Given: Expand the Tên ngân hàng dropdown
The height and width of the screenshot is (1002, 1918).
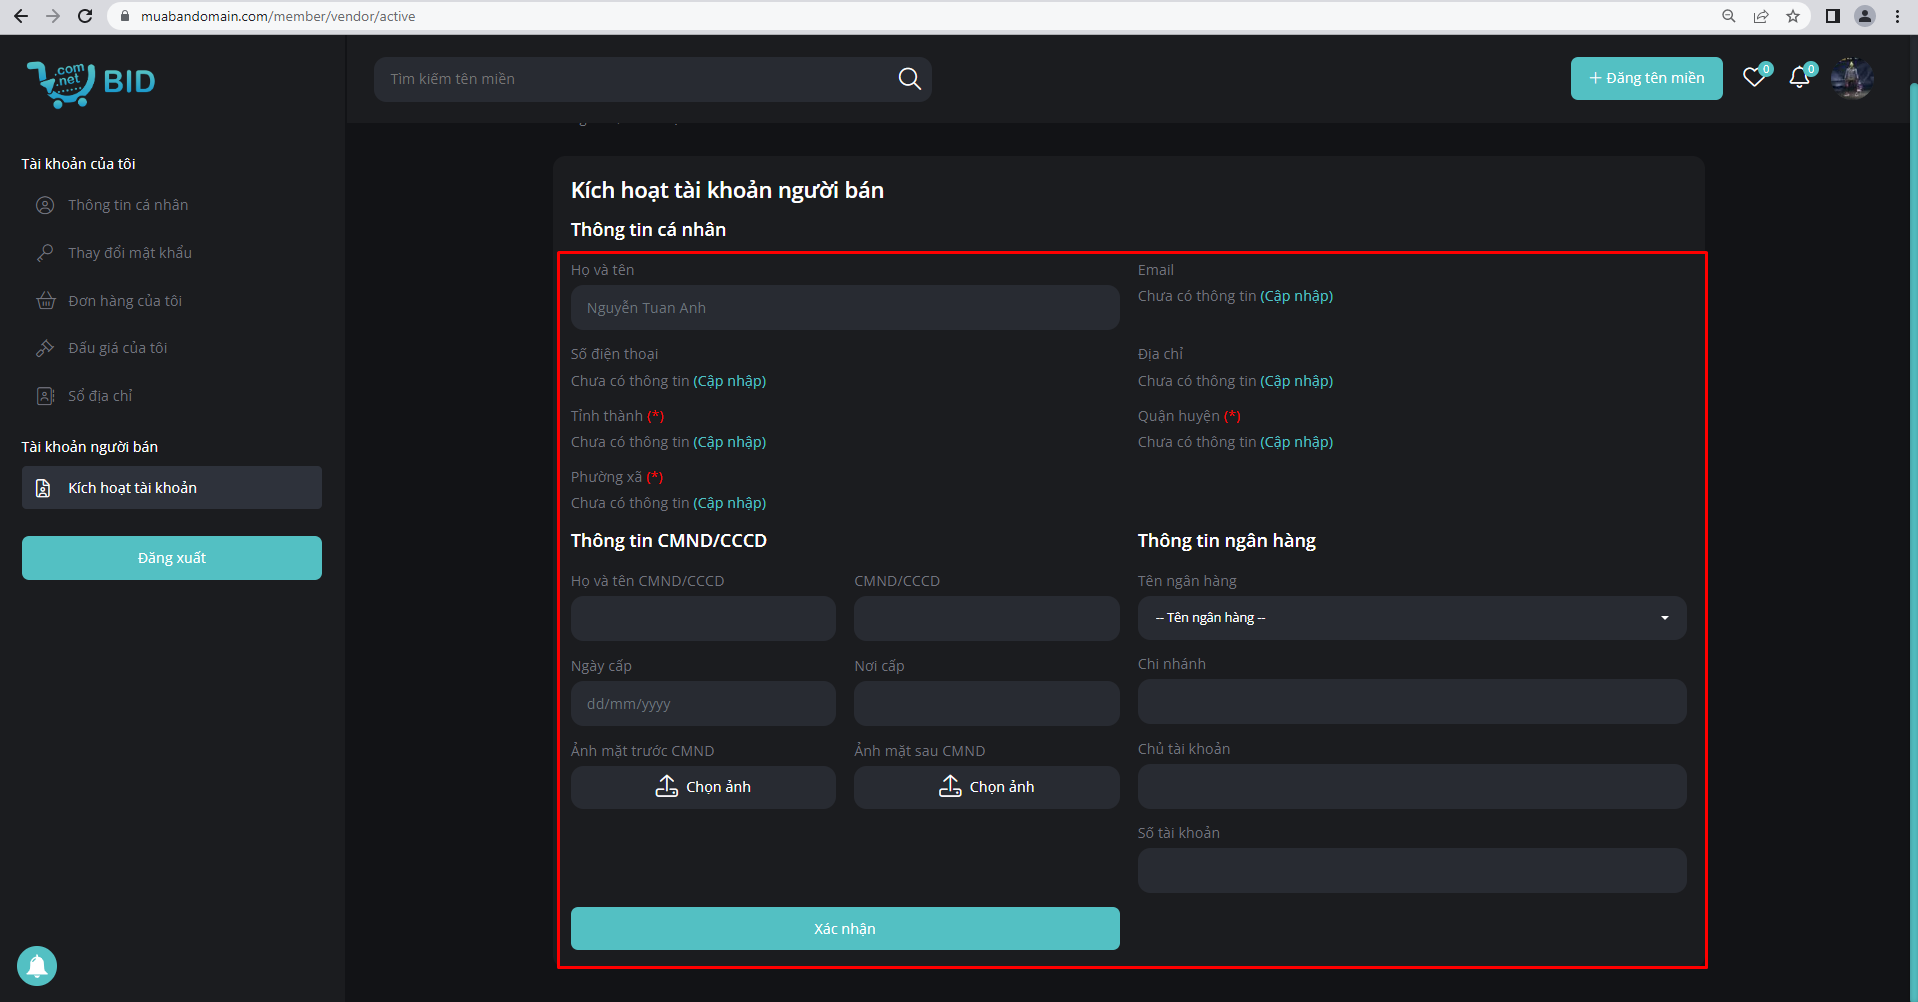Looking at the screenshot, I should (x=1411, y=618).
